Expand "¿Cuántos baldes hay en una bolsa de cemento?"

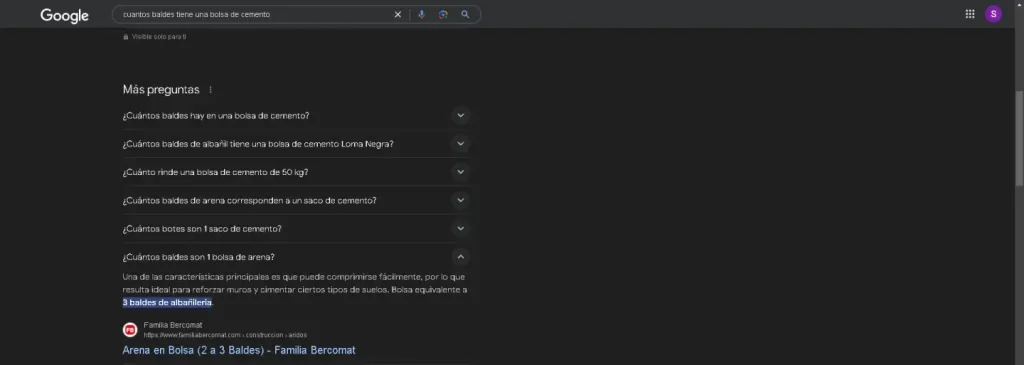coord(296,116)
